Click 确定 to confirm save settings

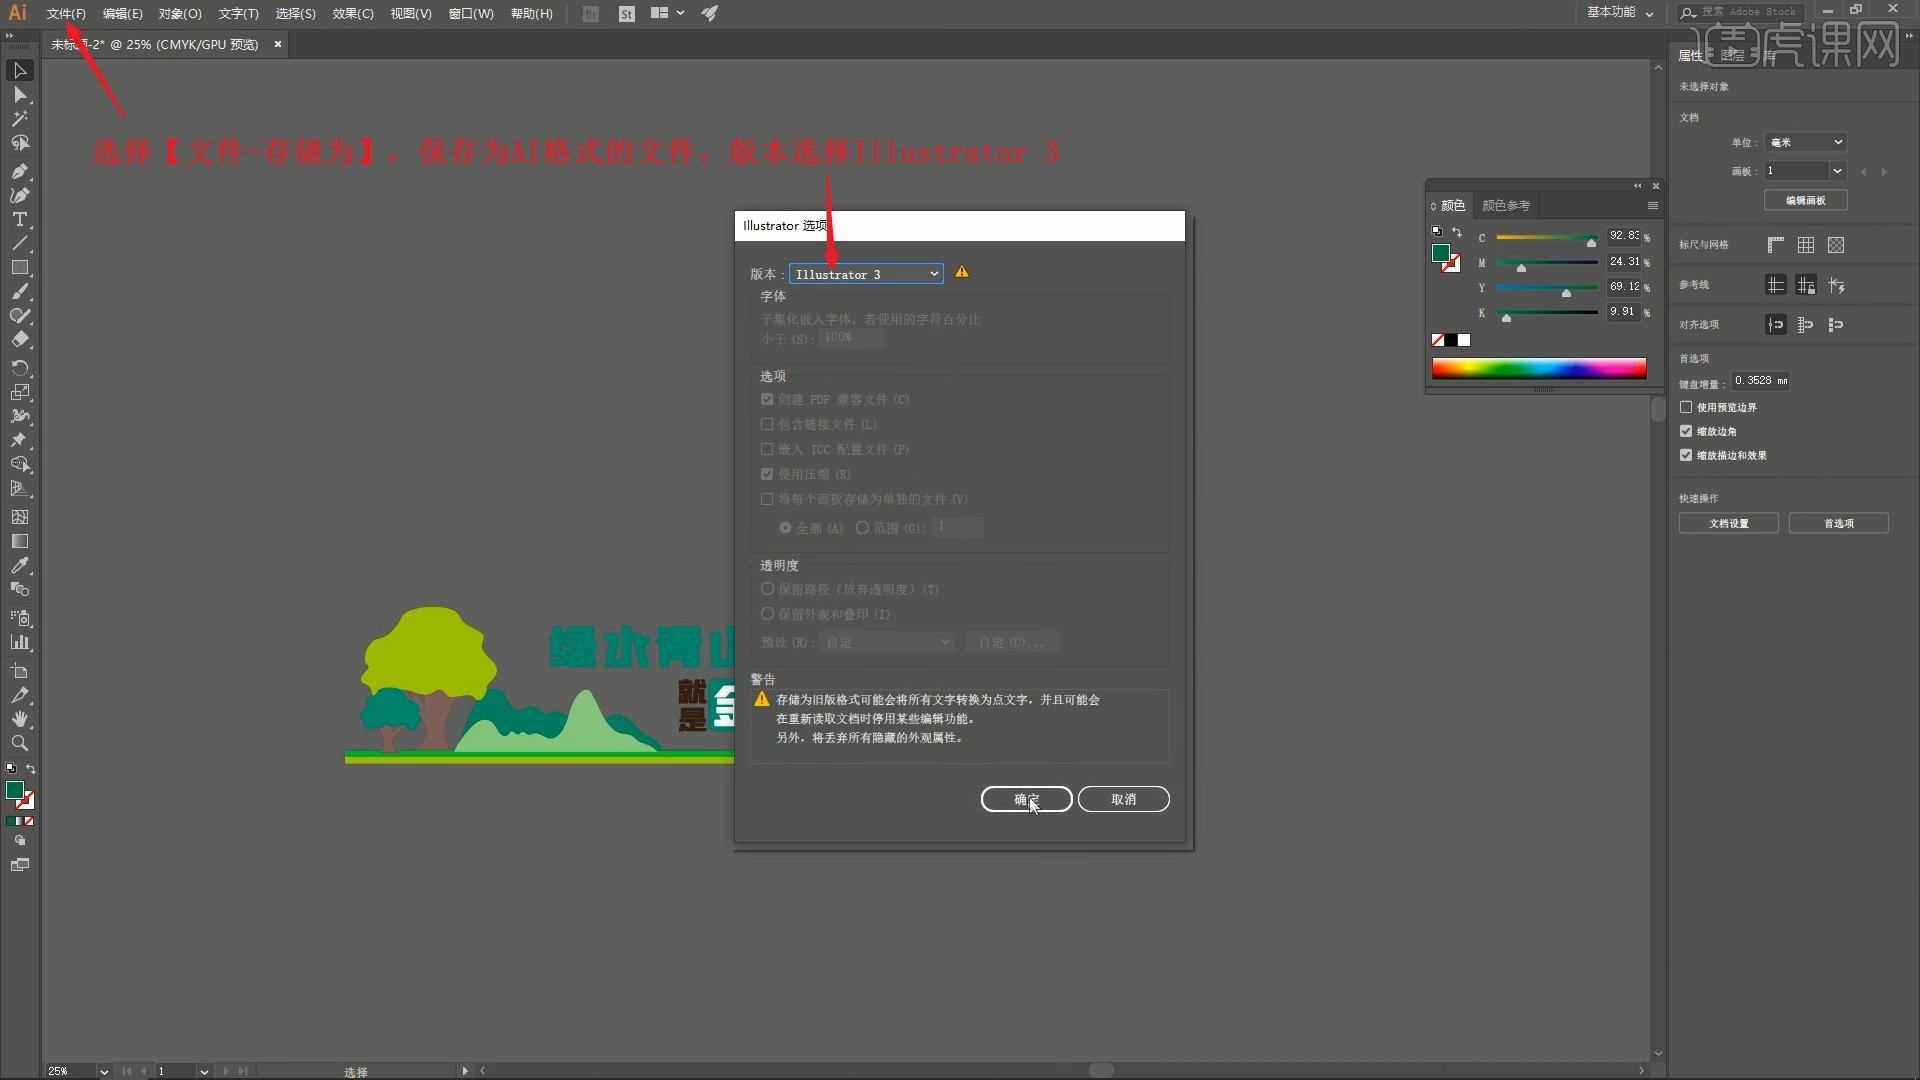tap(1027, 799)
